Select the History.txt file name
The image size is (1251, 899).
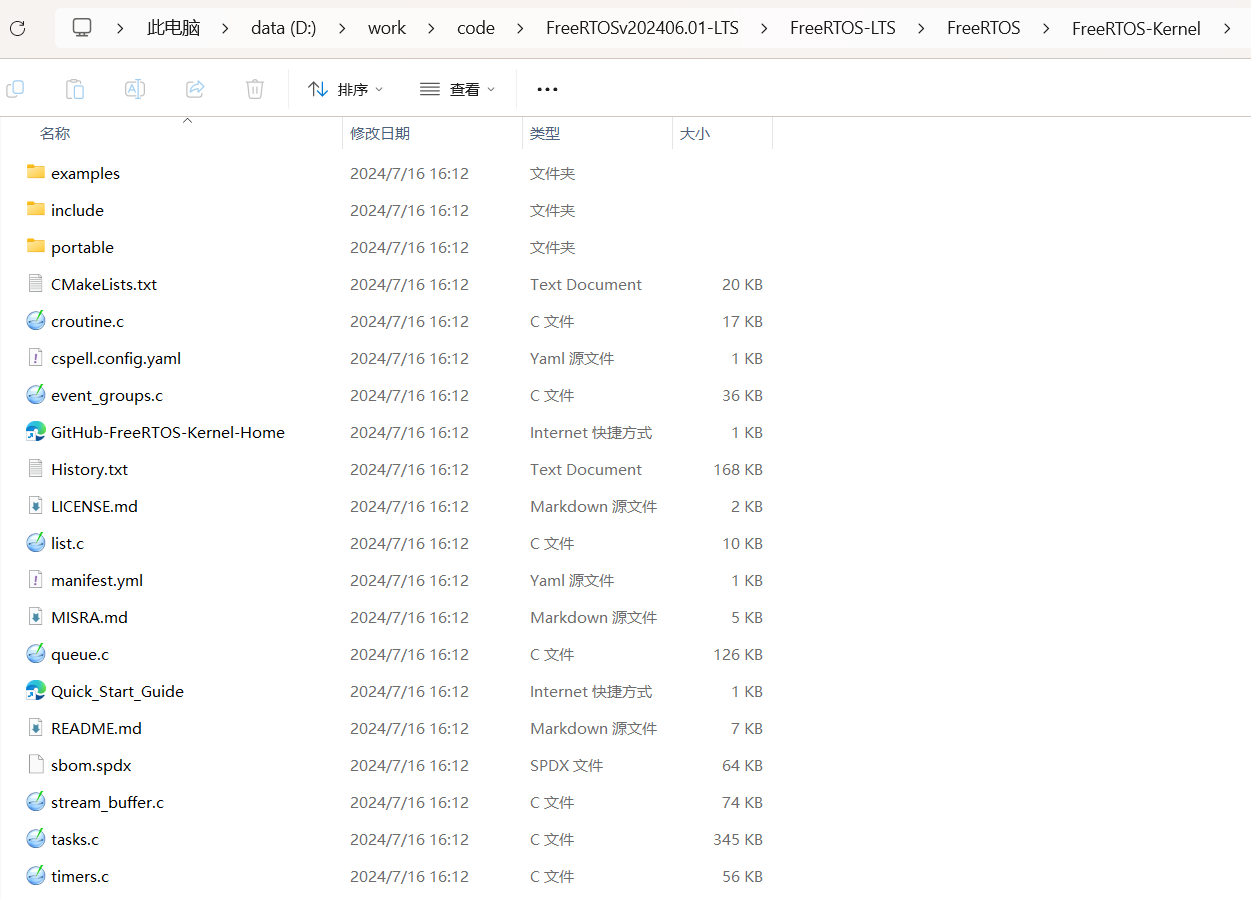[90, 469]
